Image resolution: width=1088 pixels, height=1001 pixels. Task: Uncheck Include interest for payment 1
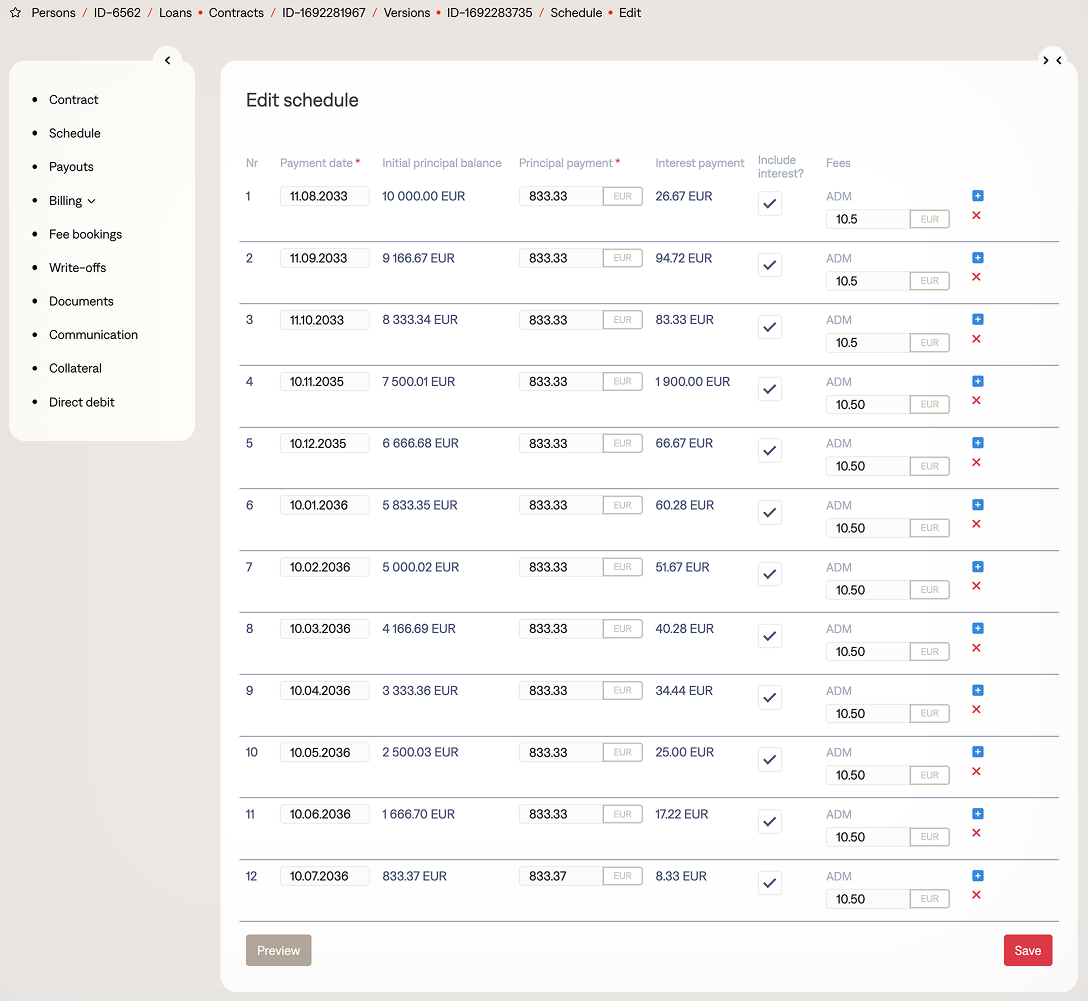pyautogui.click(x=769, y=204)
